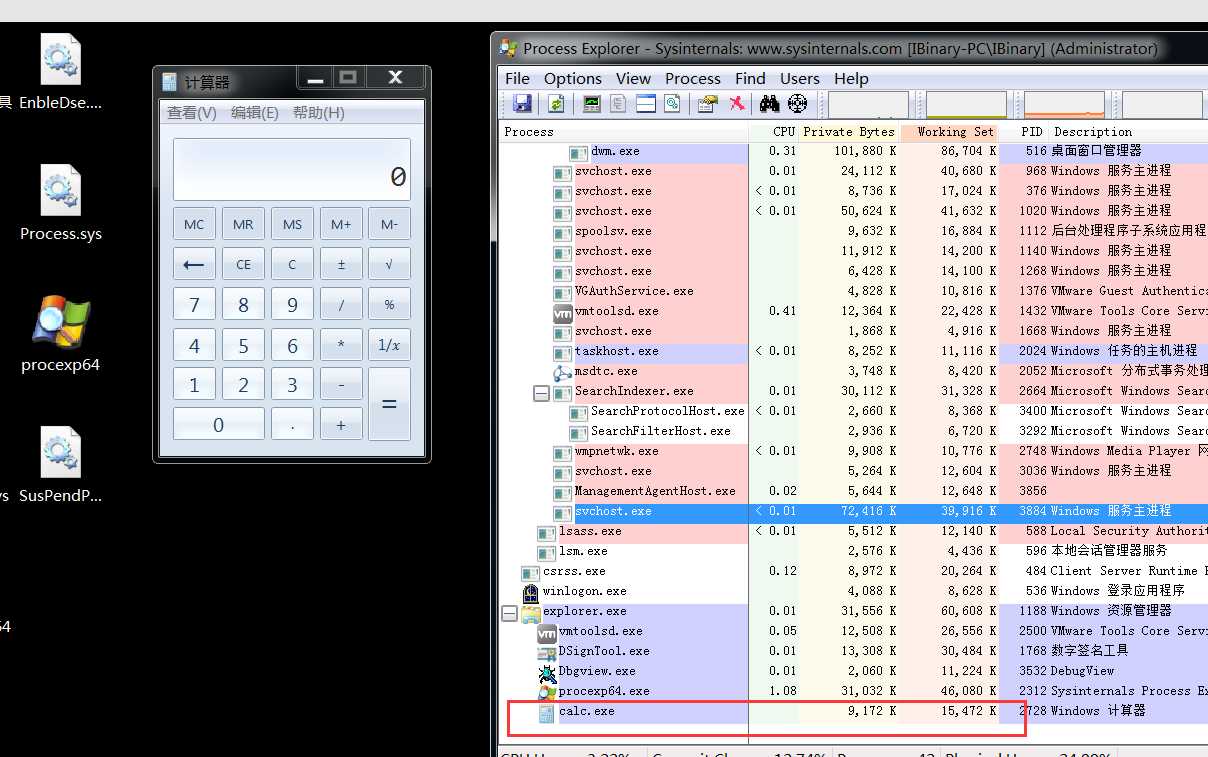1208x757 pixels.
Task: Sort by Private Bytes column header
Action: (x=849, y=132)
